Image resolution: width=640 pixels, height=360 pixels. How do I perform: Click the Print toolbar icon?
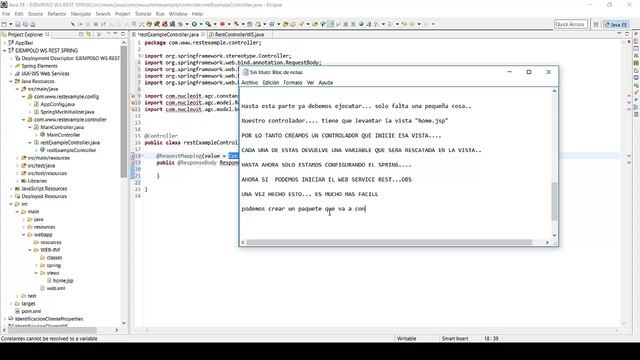(33, 24)
